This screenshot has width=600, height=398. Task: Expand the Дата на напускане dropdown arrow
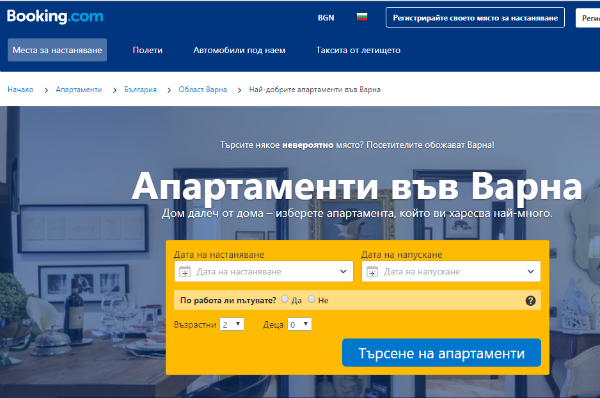(x=530, y=271)
